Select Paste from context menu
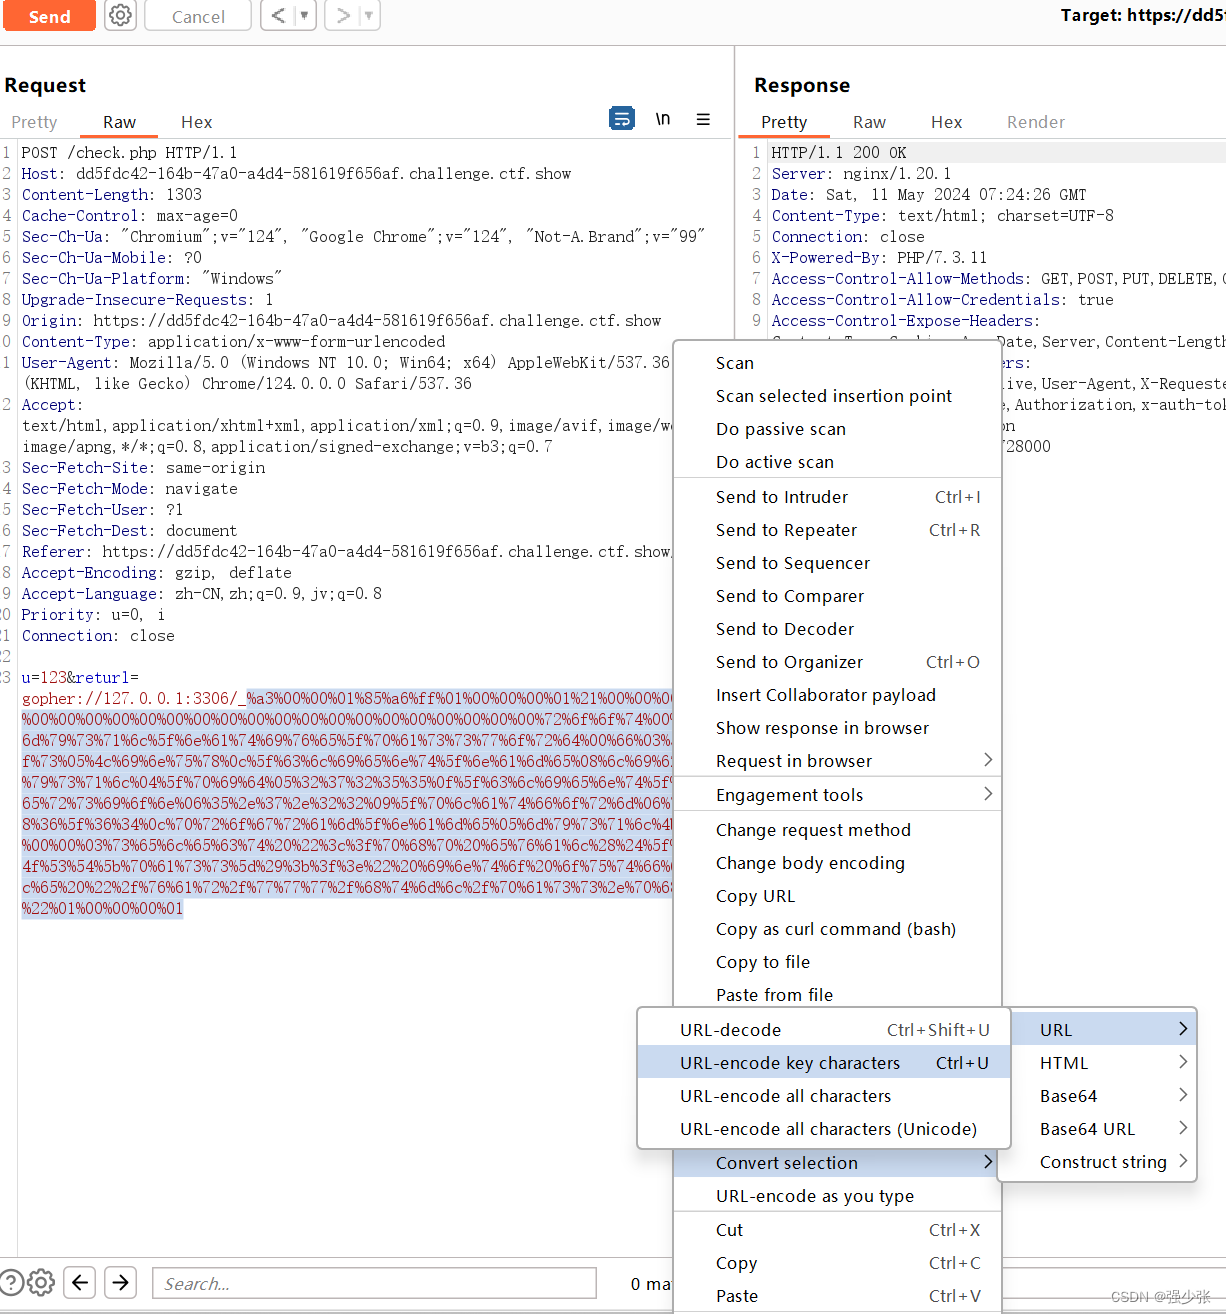Screen dimensions: 1226x1314 tap(837, 1296)
